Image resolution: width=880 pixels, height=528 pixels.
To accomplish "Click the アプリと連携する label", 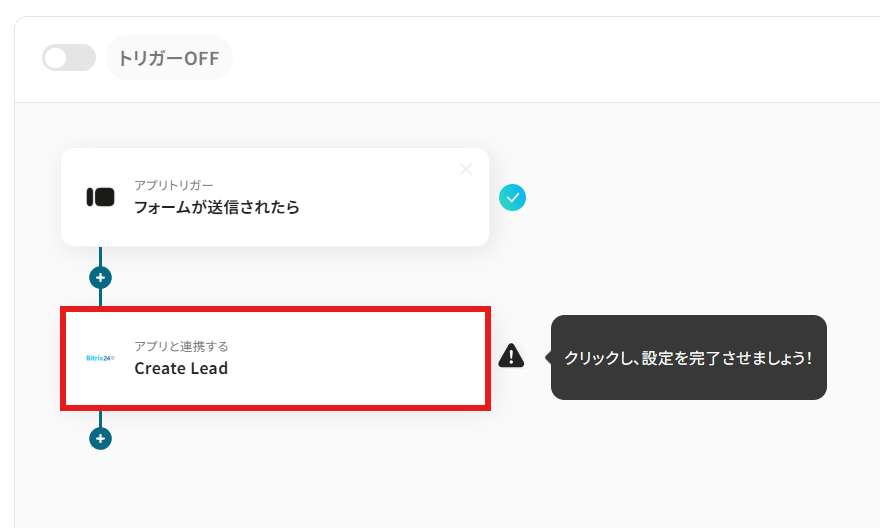I will tap(181, 346).
